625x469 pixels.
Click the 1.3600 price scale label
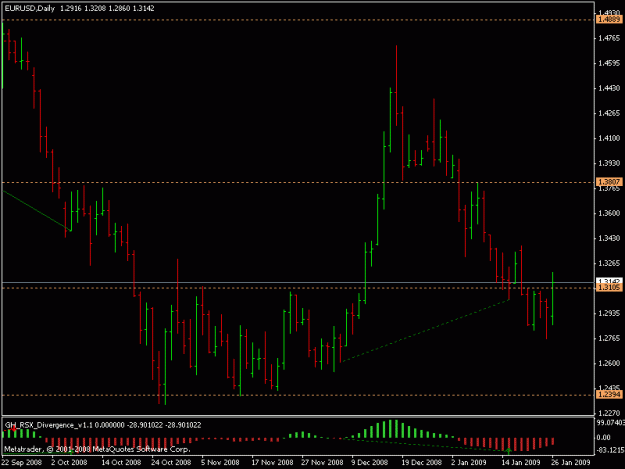(609, 213)
